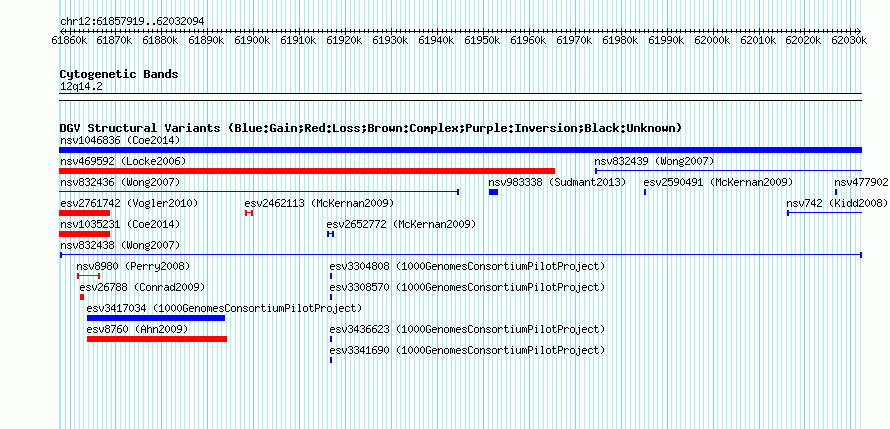Screen dimensions: 890x429
Task: Click the small red esv2462113 marker
Action: point(249,213)
